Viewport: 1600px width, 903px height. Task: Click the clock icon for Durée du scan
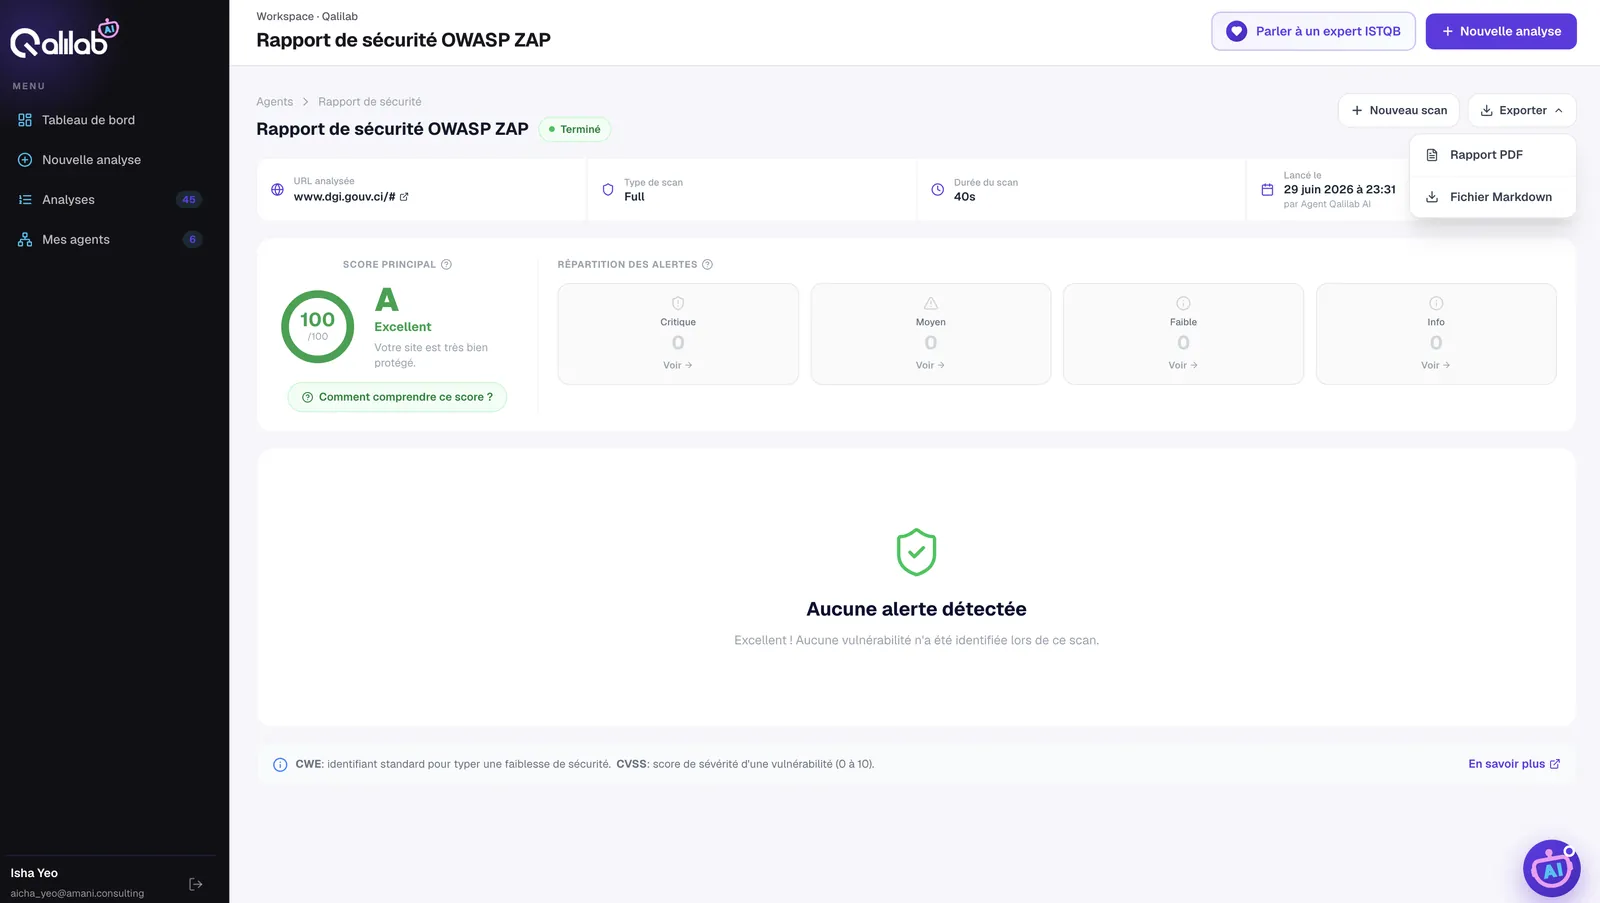(x=937, y=190)
